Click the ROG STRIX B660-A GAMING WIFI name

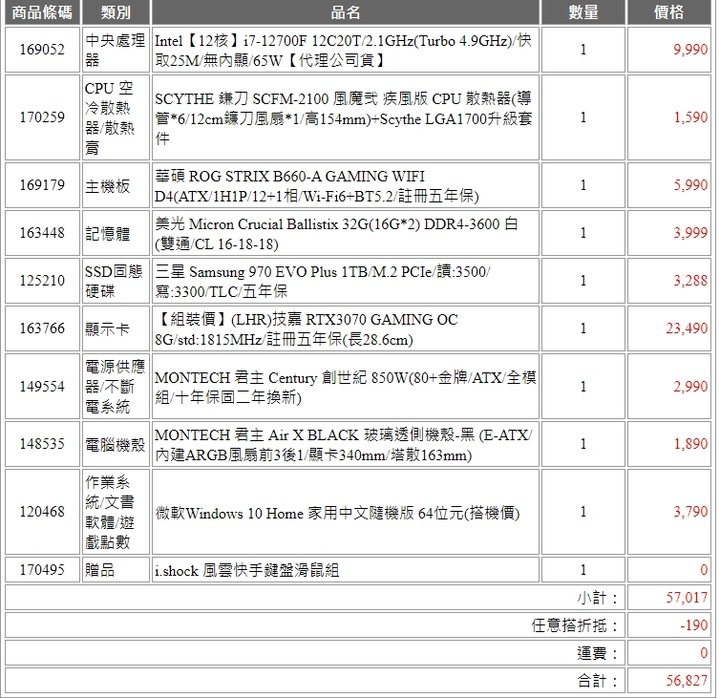317,186
